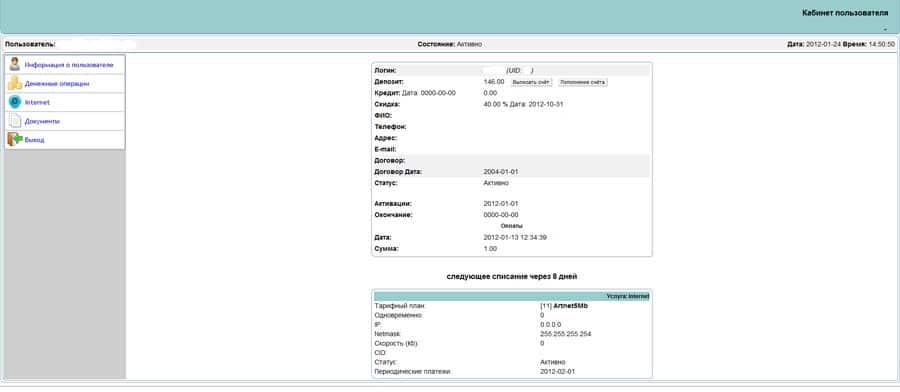Screen dimensions: 900x392
Task: Click the Пользователь label in header
Action: (30, 44)
